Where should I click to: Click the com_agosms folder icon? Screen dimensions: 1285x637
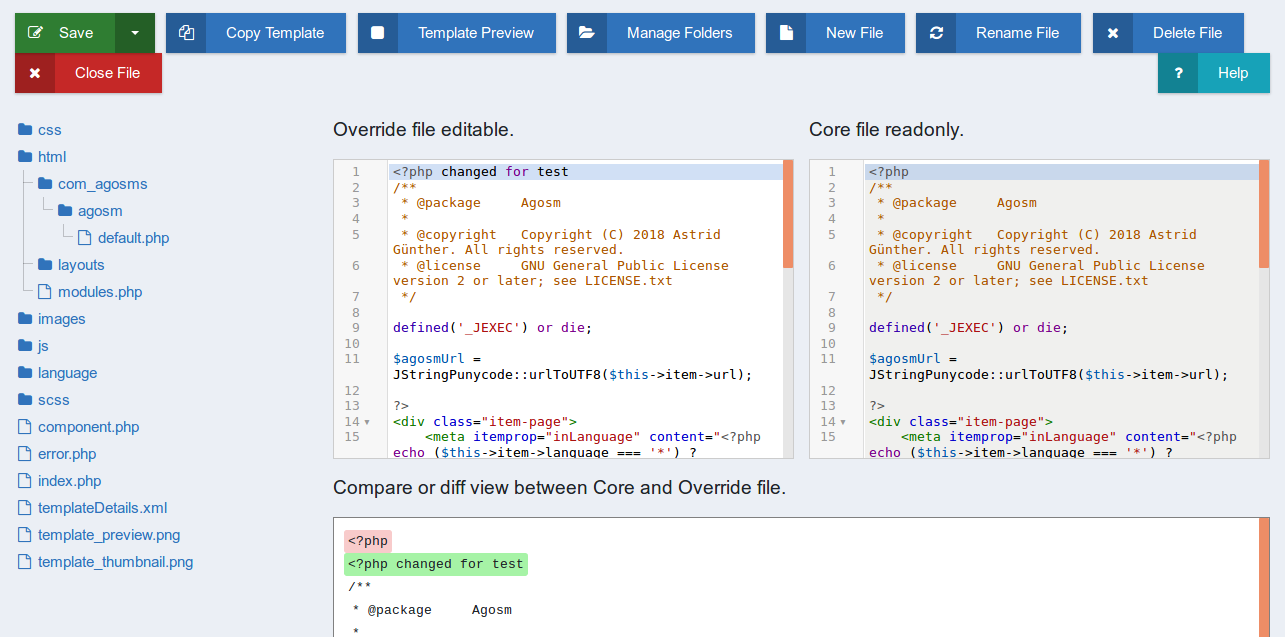click(x=45, y=184)
